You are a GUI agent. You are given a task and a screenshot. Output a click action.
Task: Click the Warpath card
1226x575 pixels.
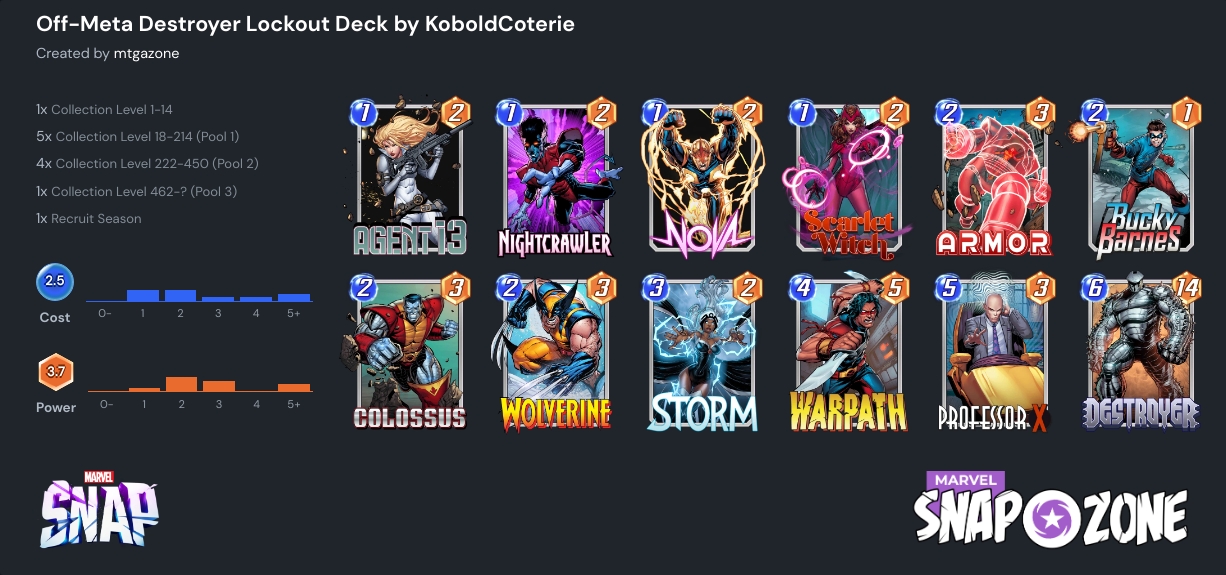coord(850,352)
